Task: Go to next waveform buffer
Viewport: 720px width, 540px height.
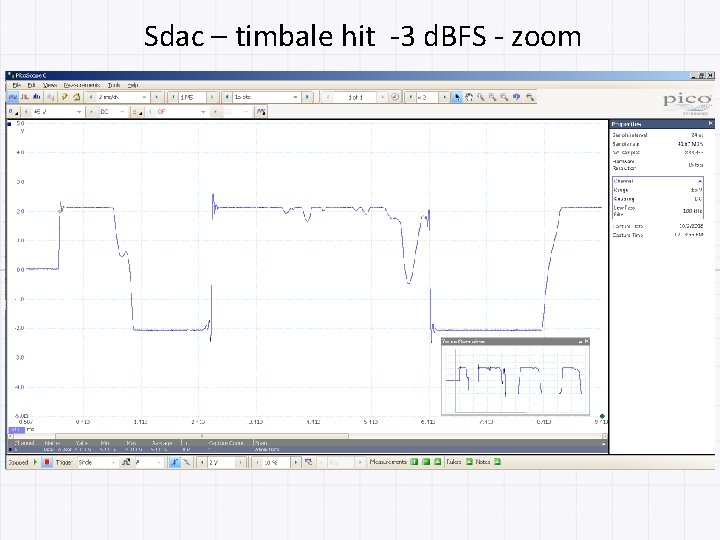Action: point(382,97)
